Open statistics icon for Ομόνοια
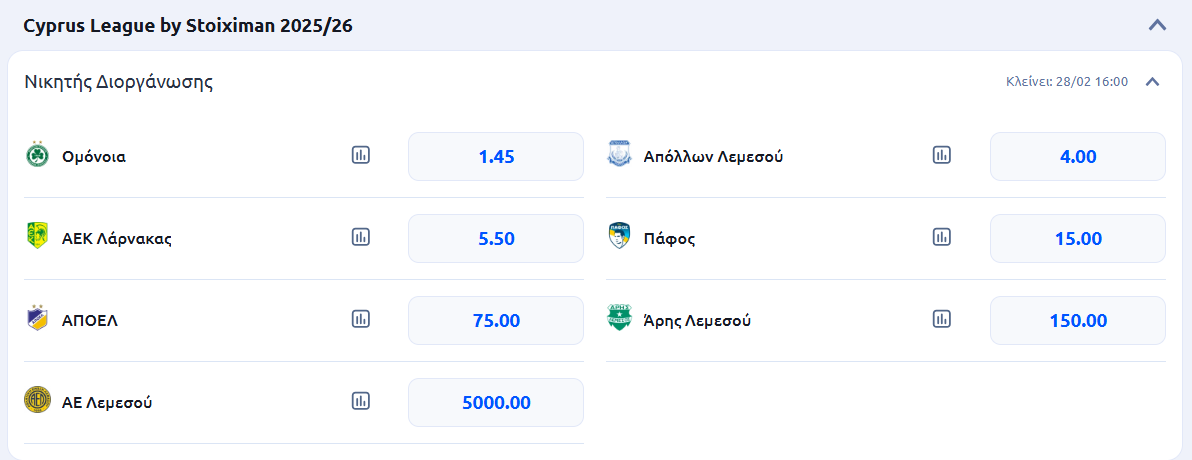The image size is (1192, 460). point(361,155)
